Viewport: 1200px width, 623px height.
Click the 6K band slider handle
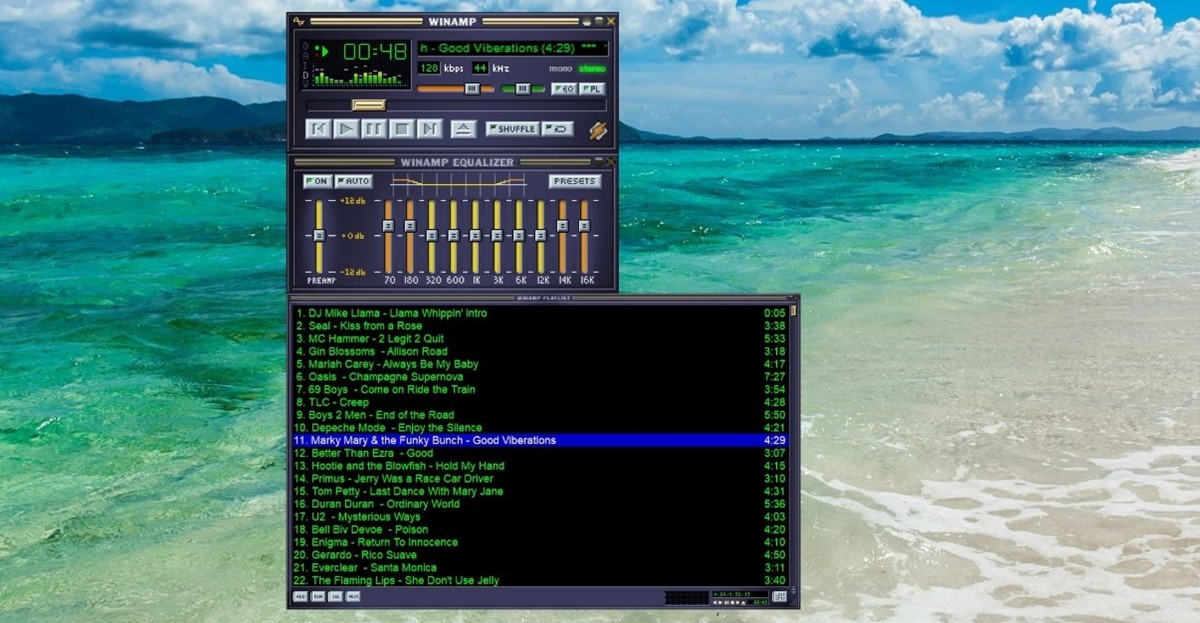(x=519, y=236)
